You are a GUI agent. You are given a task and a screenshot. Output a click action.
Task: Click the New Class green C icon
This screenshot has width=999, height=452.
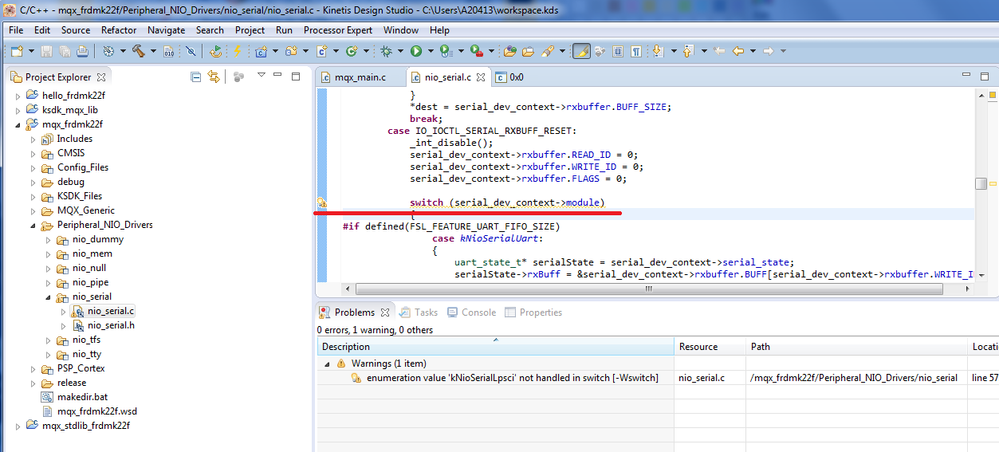[x=351, y=51]
